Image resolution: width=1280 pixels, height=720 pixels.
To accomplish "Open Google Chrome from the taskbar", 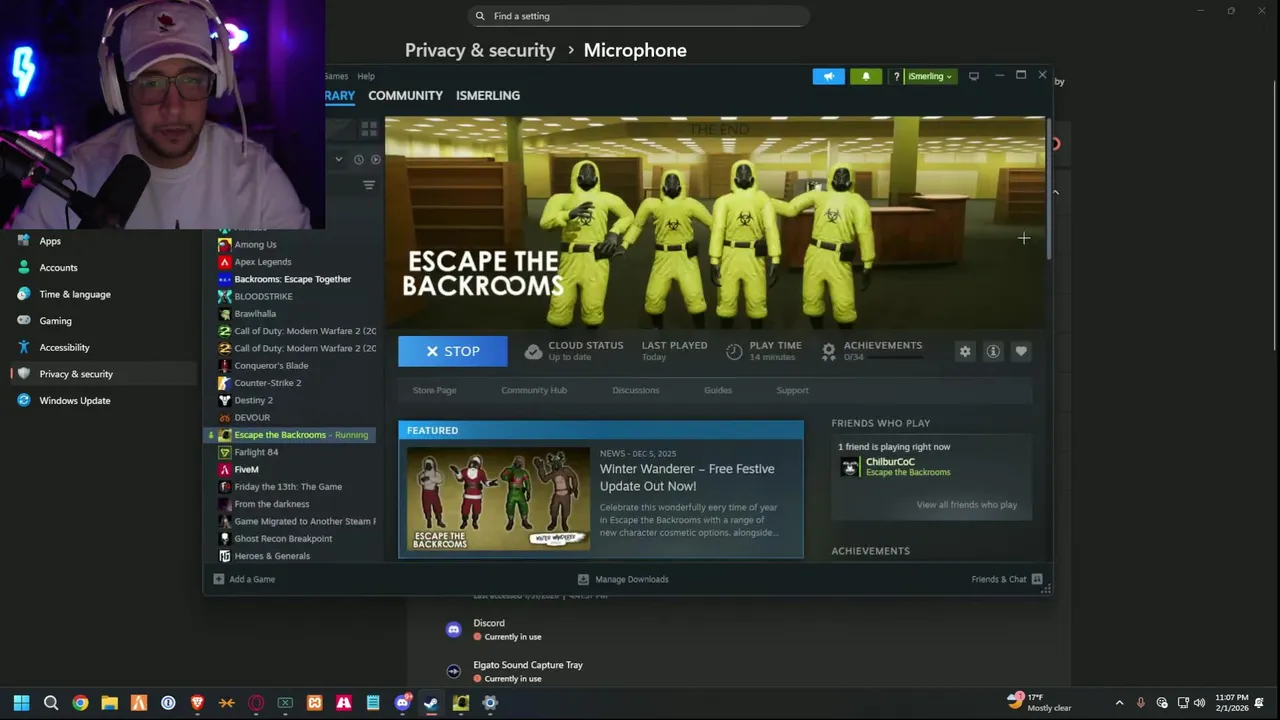I will pos(80,703).
